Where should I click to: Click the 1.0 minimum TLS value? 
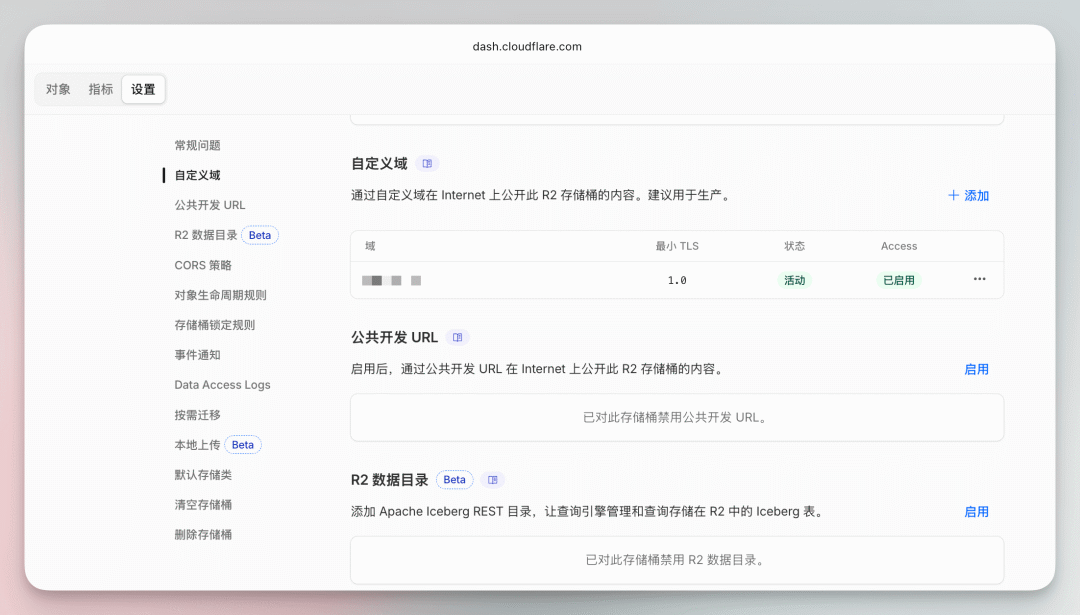(x=677, y=280)
